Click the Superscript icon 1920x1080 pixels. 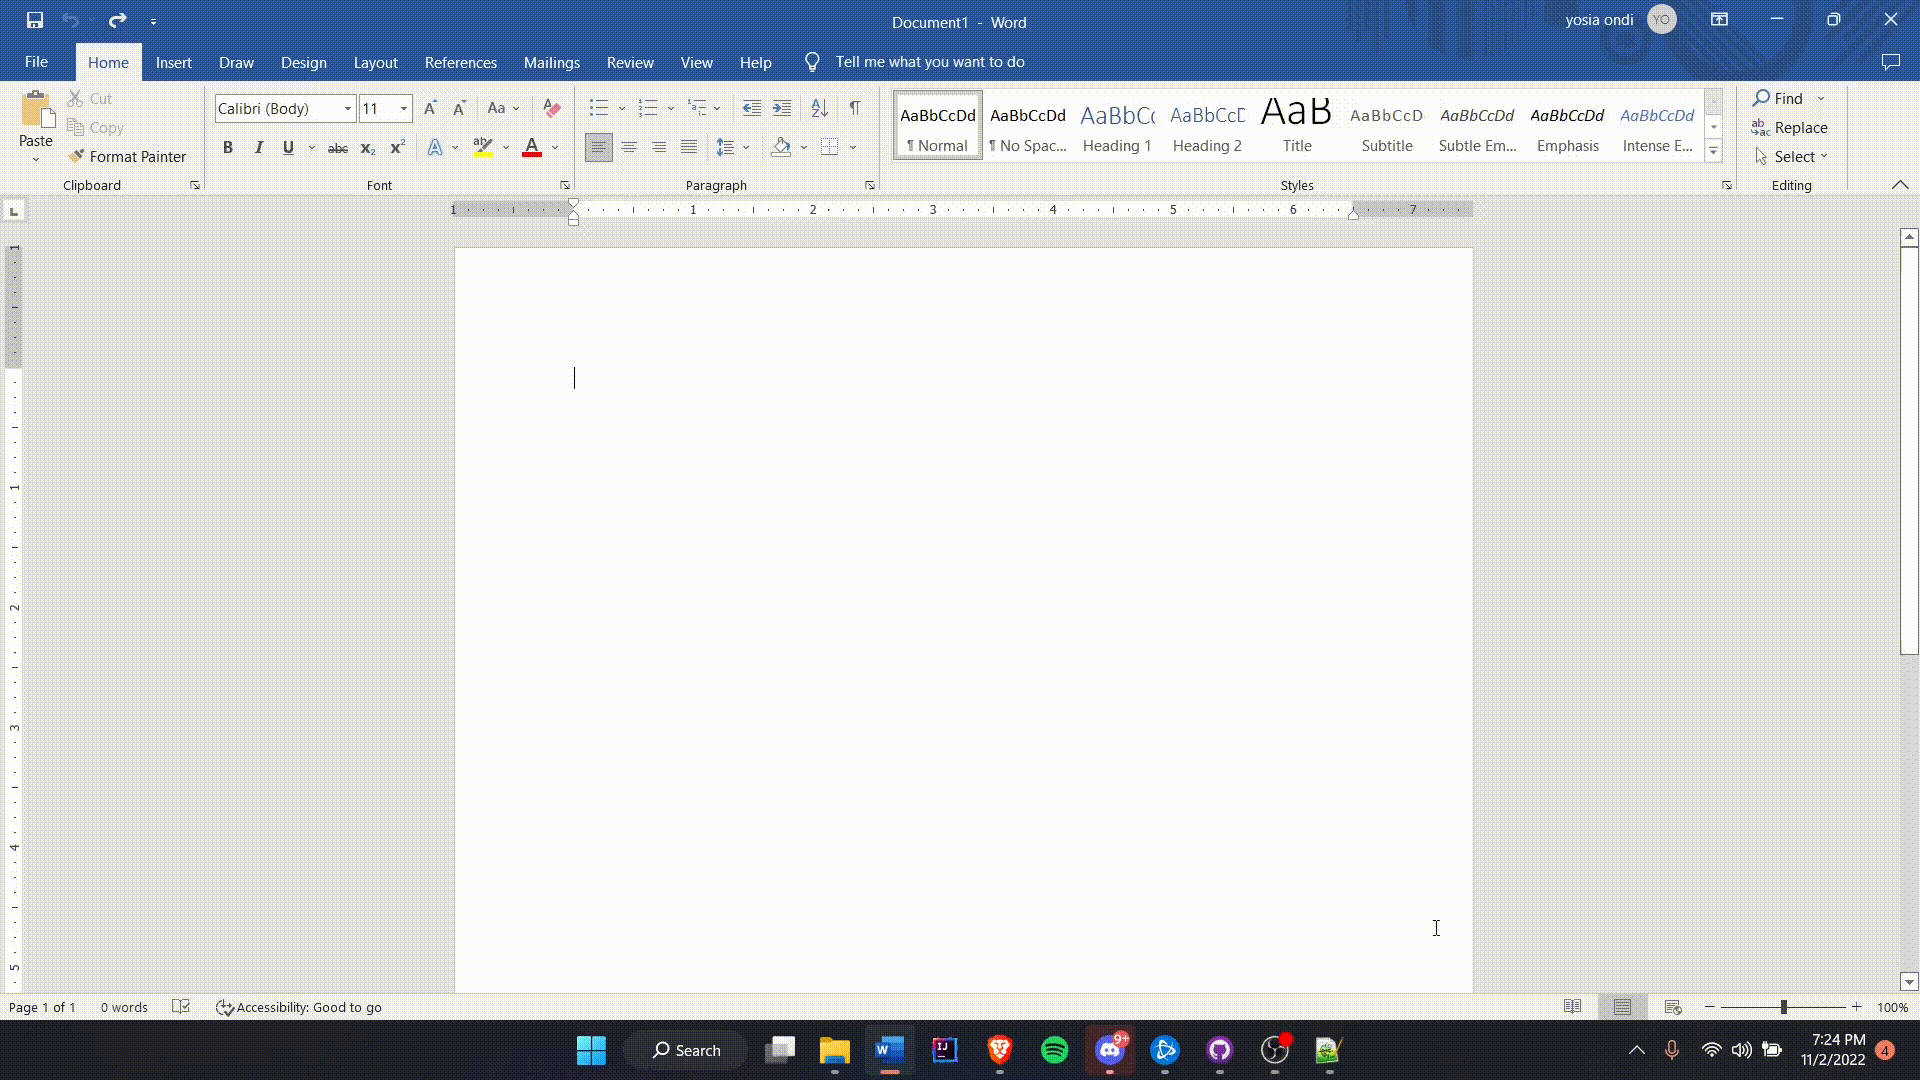tap(397, 148)
